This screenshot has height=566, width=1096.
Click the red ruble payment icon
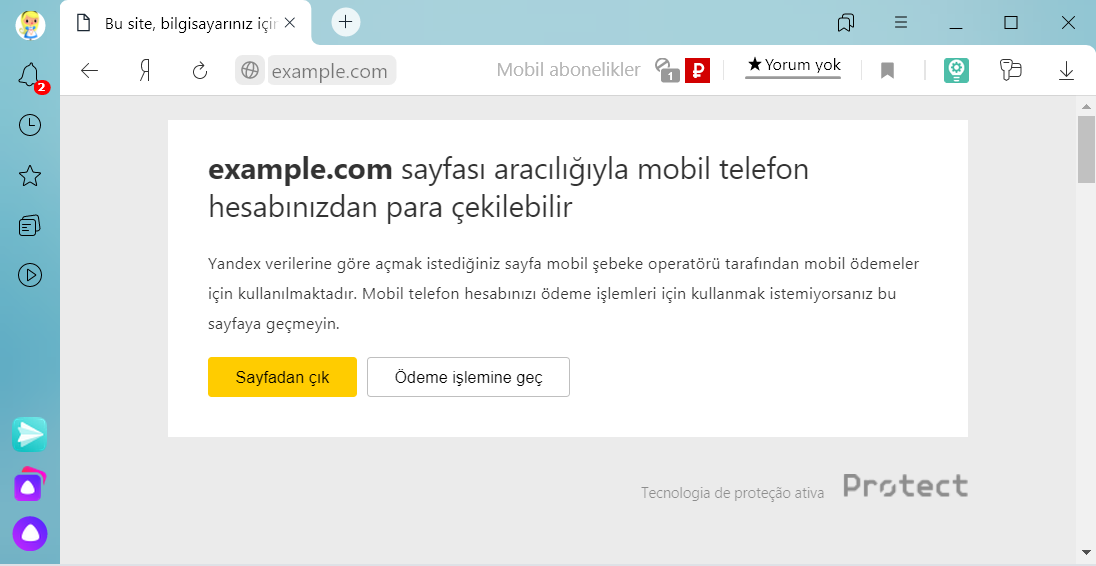click(698, 71)
